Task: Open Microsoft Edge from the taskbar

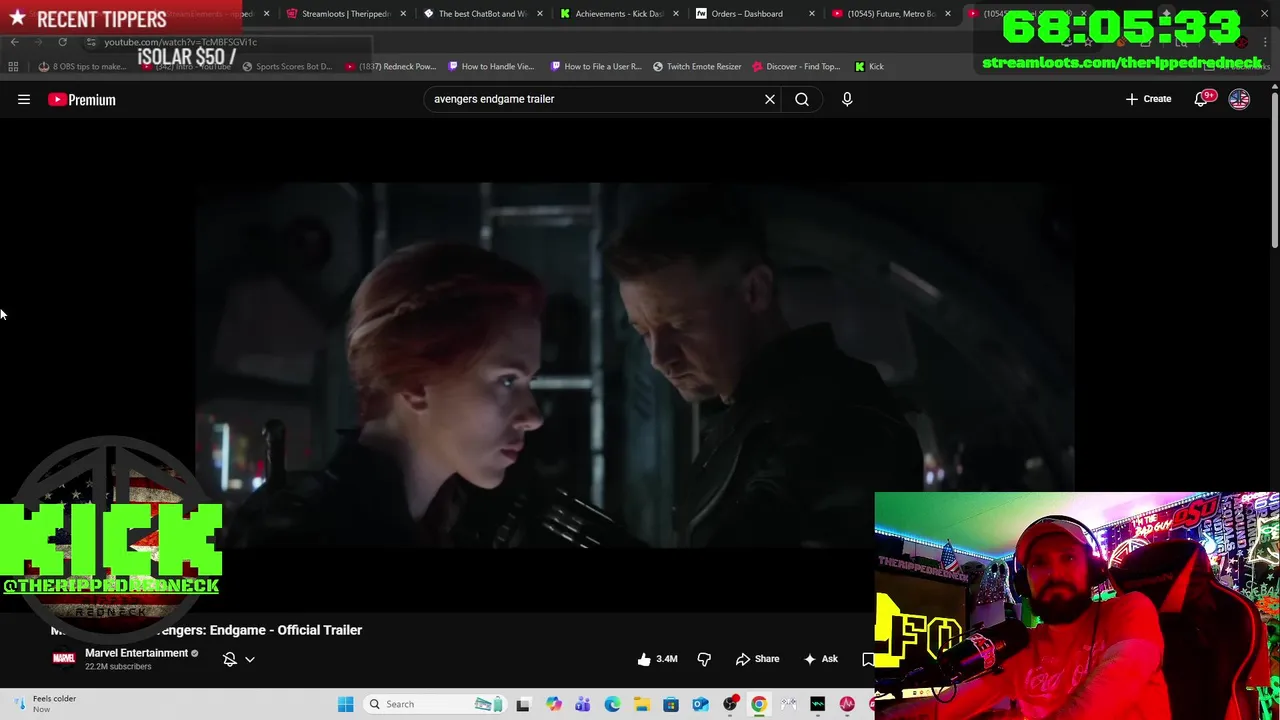Action: (612, 704)
